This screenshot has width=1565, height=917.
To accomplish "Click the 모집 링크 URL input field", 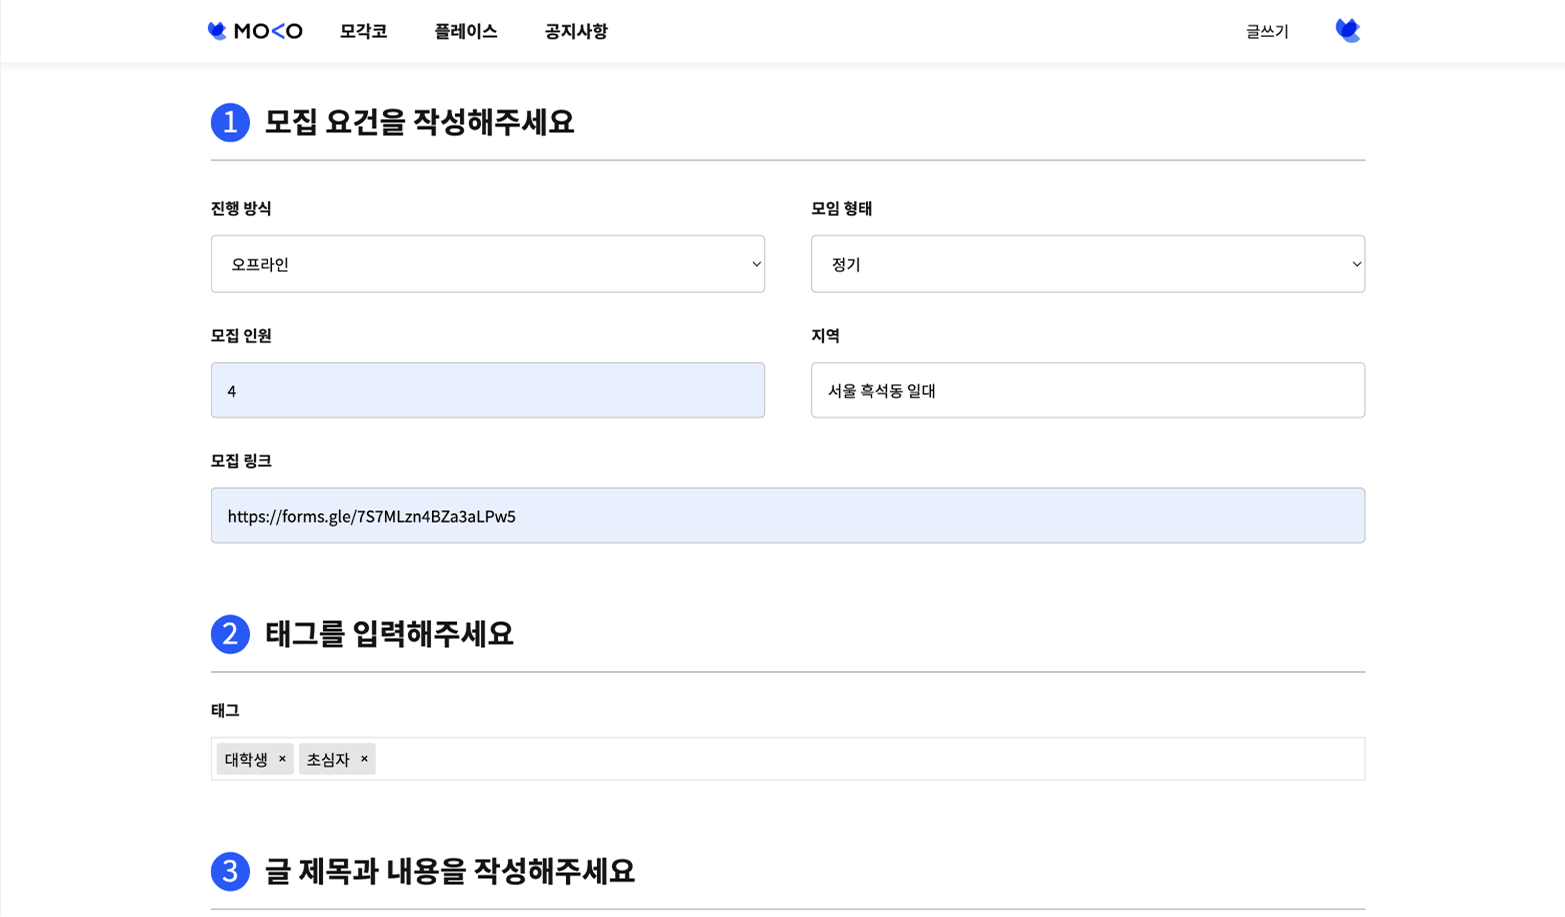I will tap(787, 516).
